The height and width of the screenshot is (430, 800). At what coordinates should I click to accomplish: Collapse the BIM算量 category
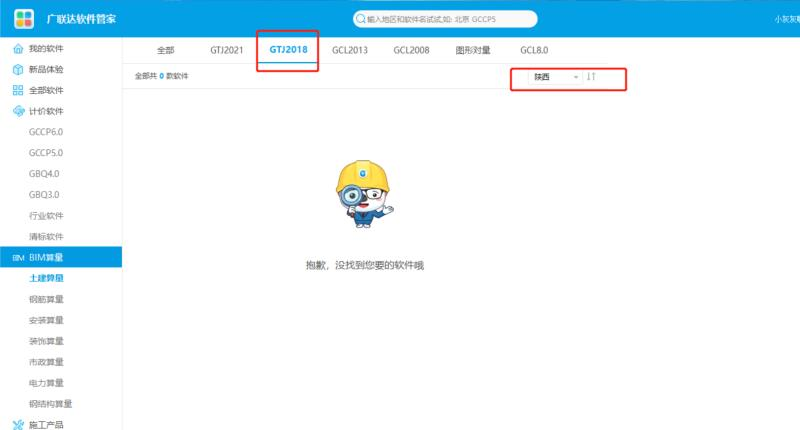point(61,257)
